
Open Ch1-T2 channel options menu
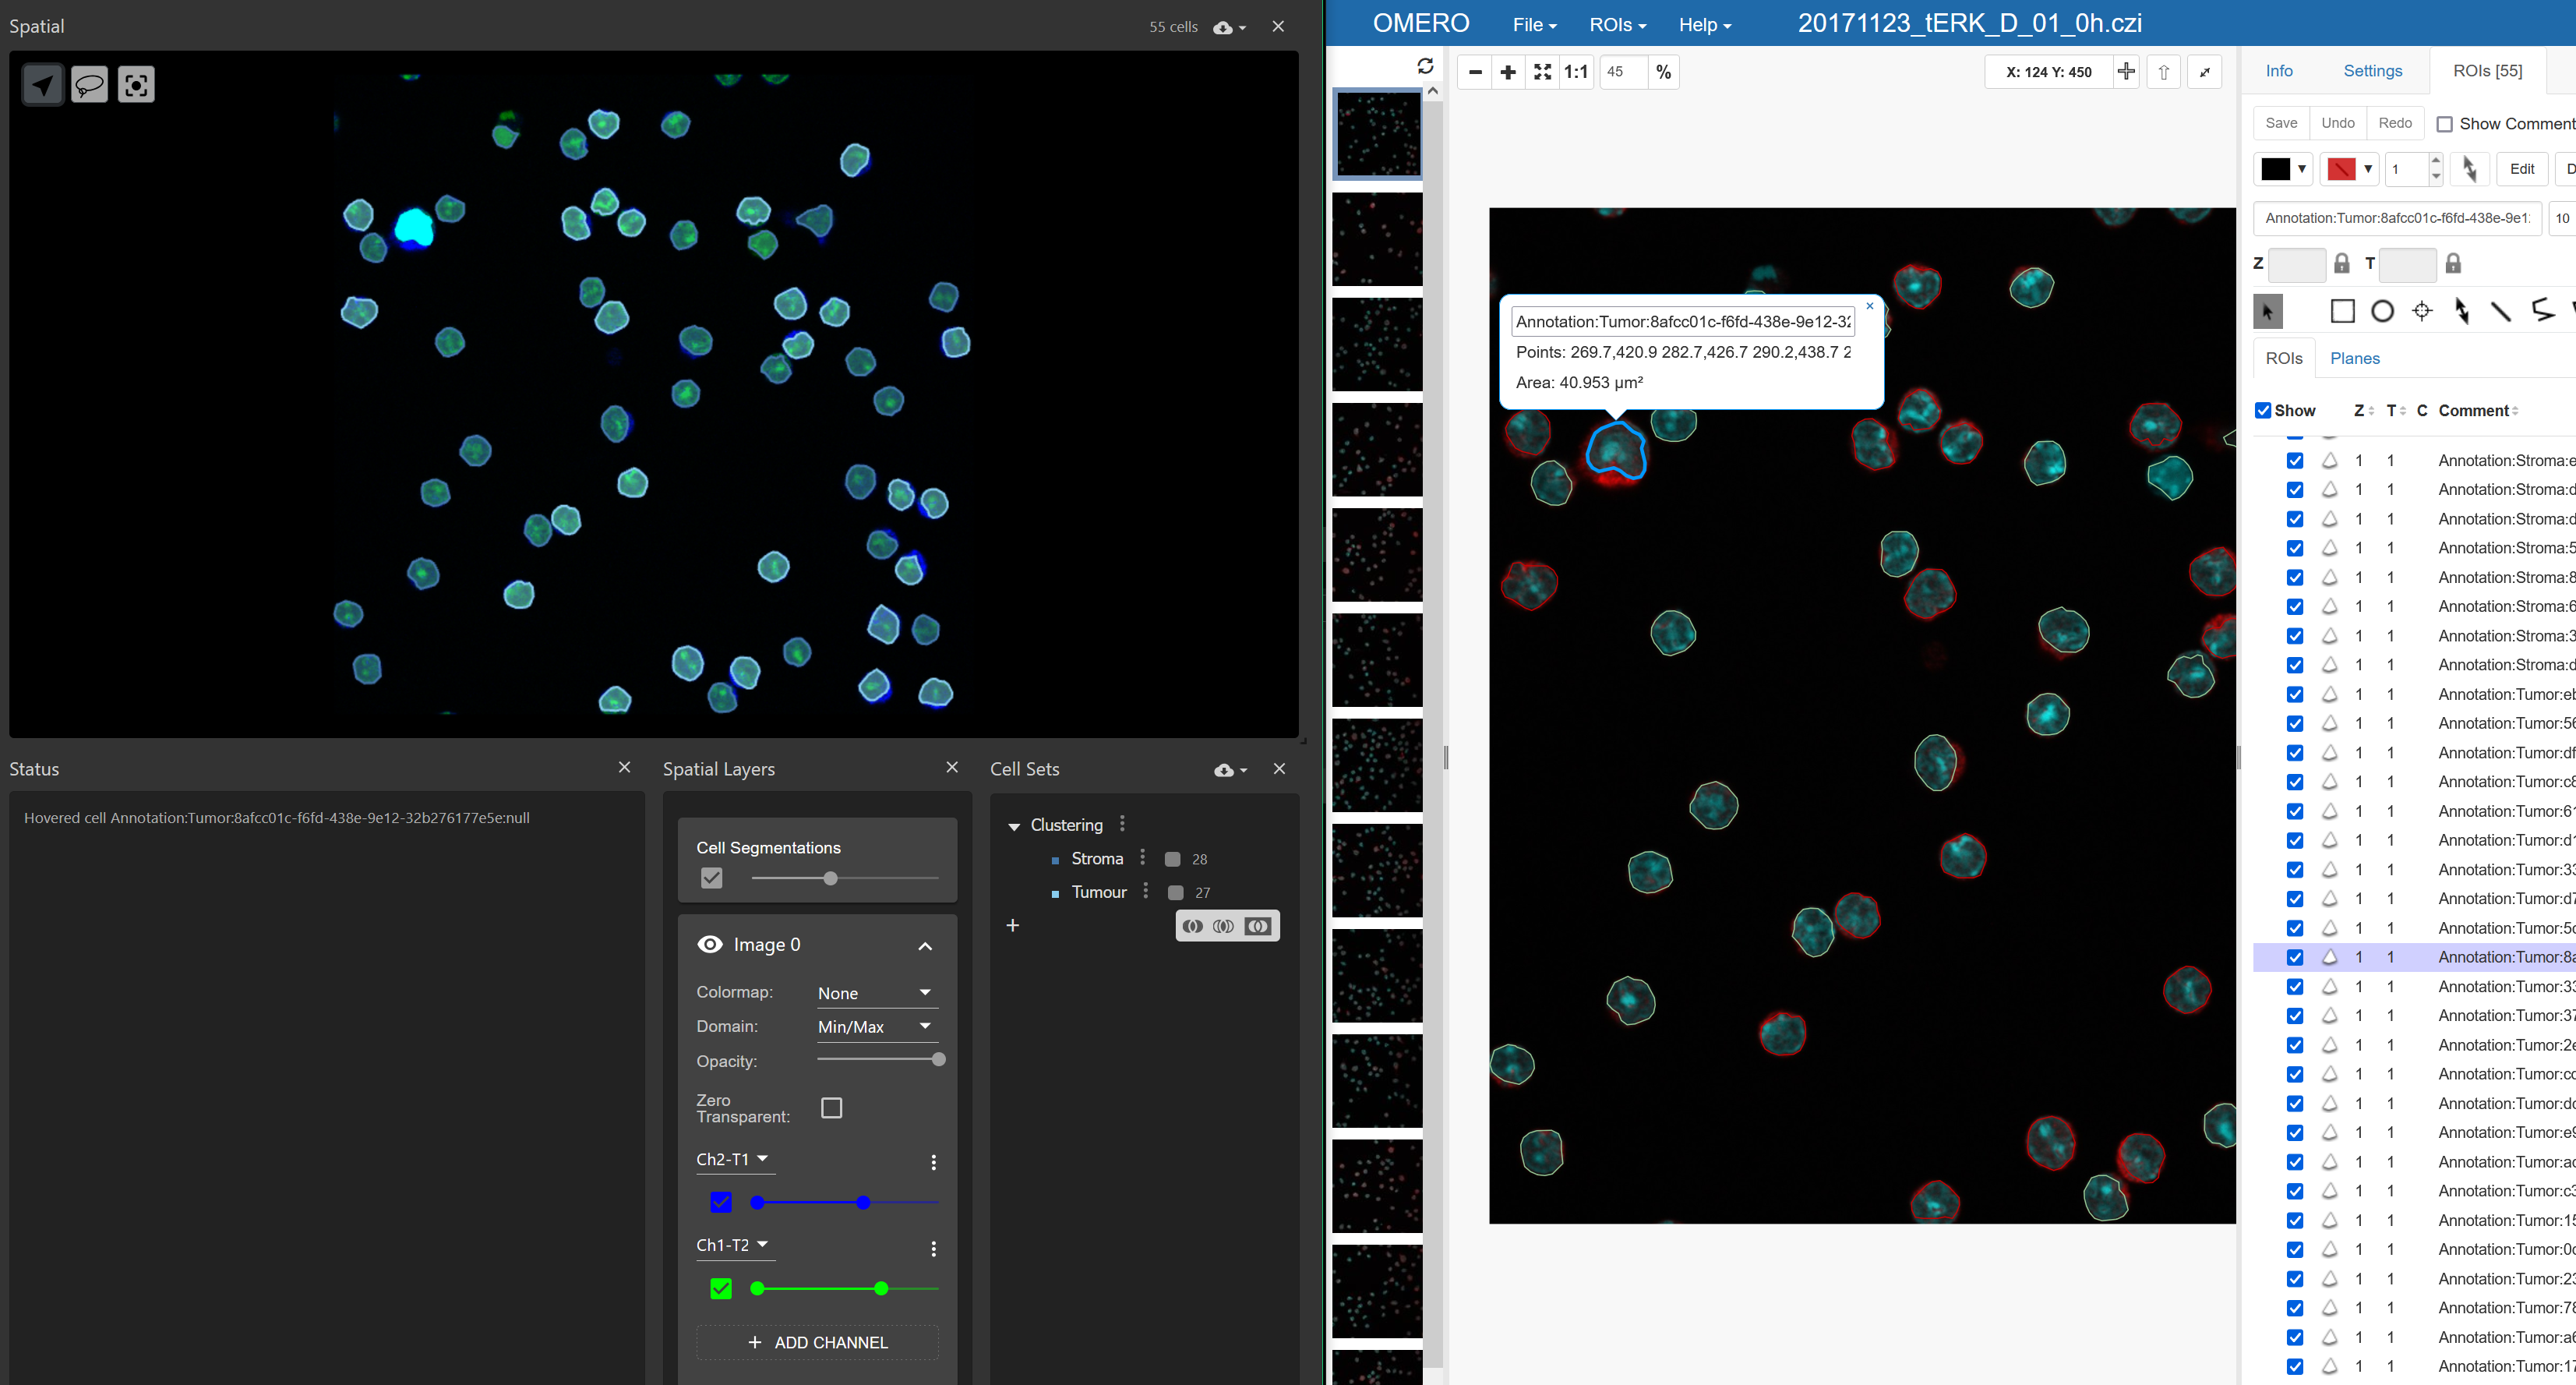(x=933, y=1249)
